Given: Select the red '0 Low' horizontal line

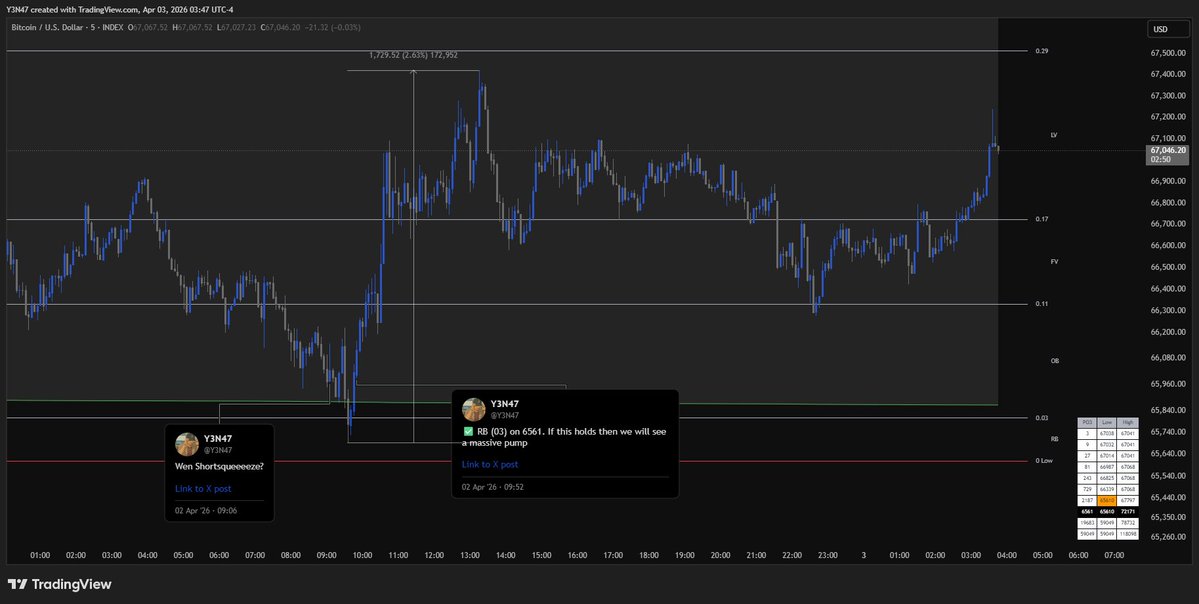Looking at the screenshot, I should pyautogui.click(x=500, y=461).
